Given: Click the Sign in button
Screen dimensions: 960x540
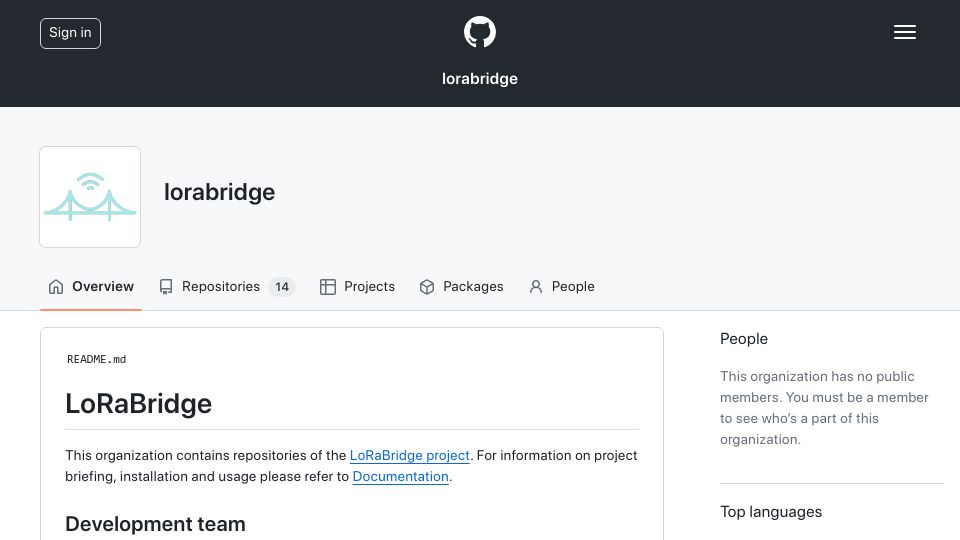Looking at the screenshot, I should (70, 33).
